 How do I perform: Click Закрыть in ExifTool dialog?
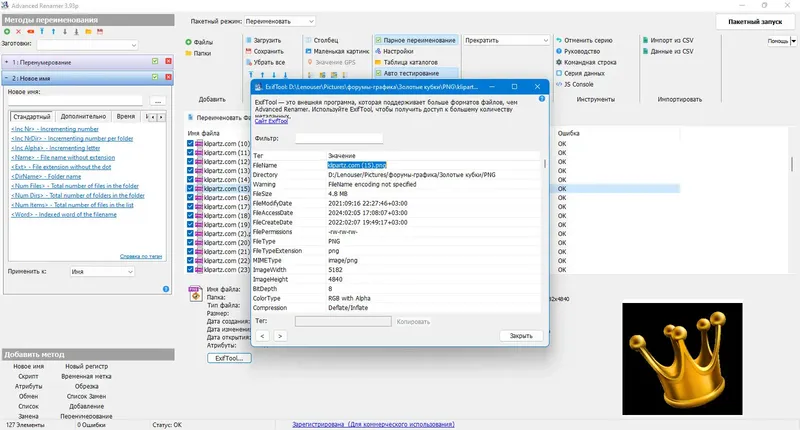click(521, 336)
